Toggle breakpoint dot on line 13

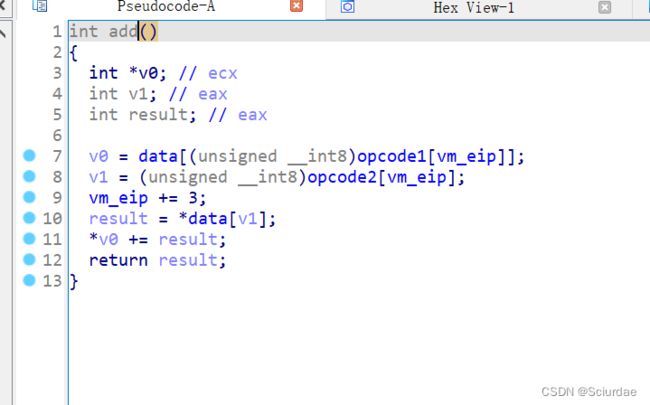[x=29, y=280]
